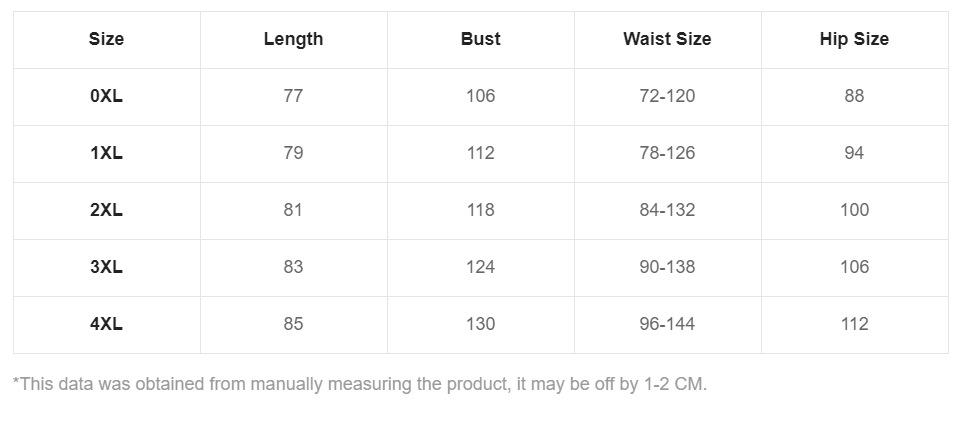The width and height of the screenshot is (979, 432).
Task: Select the 0XL size row label
Action: tap(106, 96)
